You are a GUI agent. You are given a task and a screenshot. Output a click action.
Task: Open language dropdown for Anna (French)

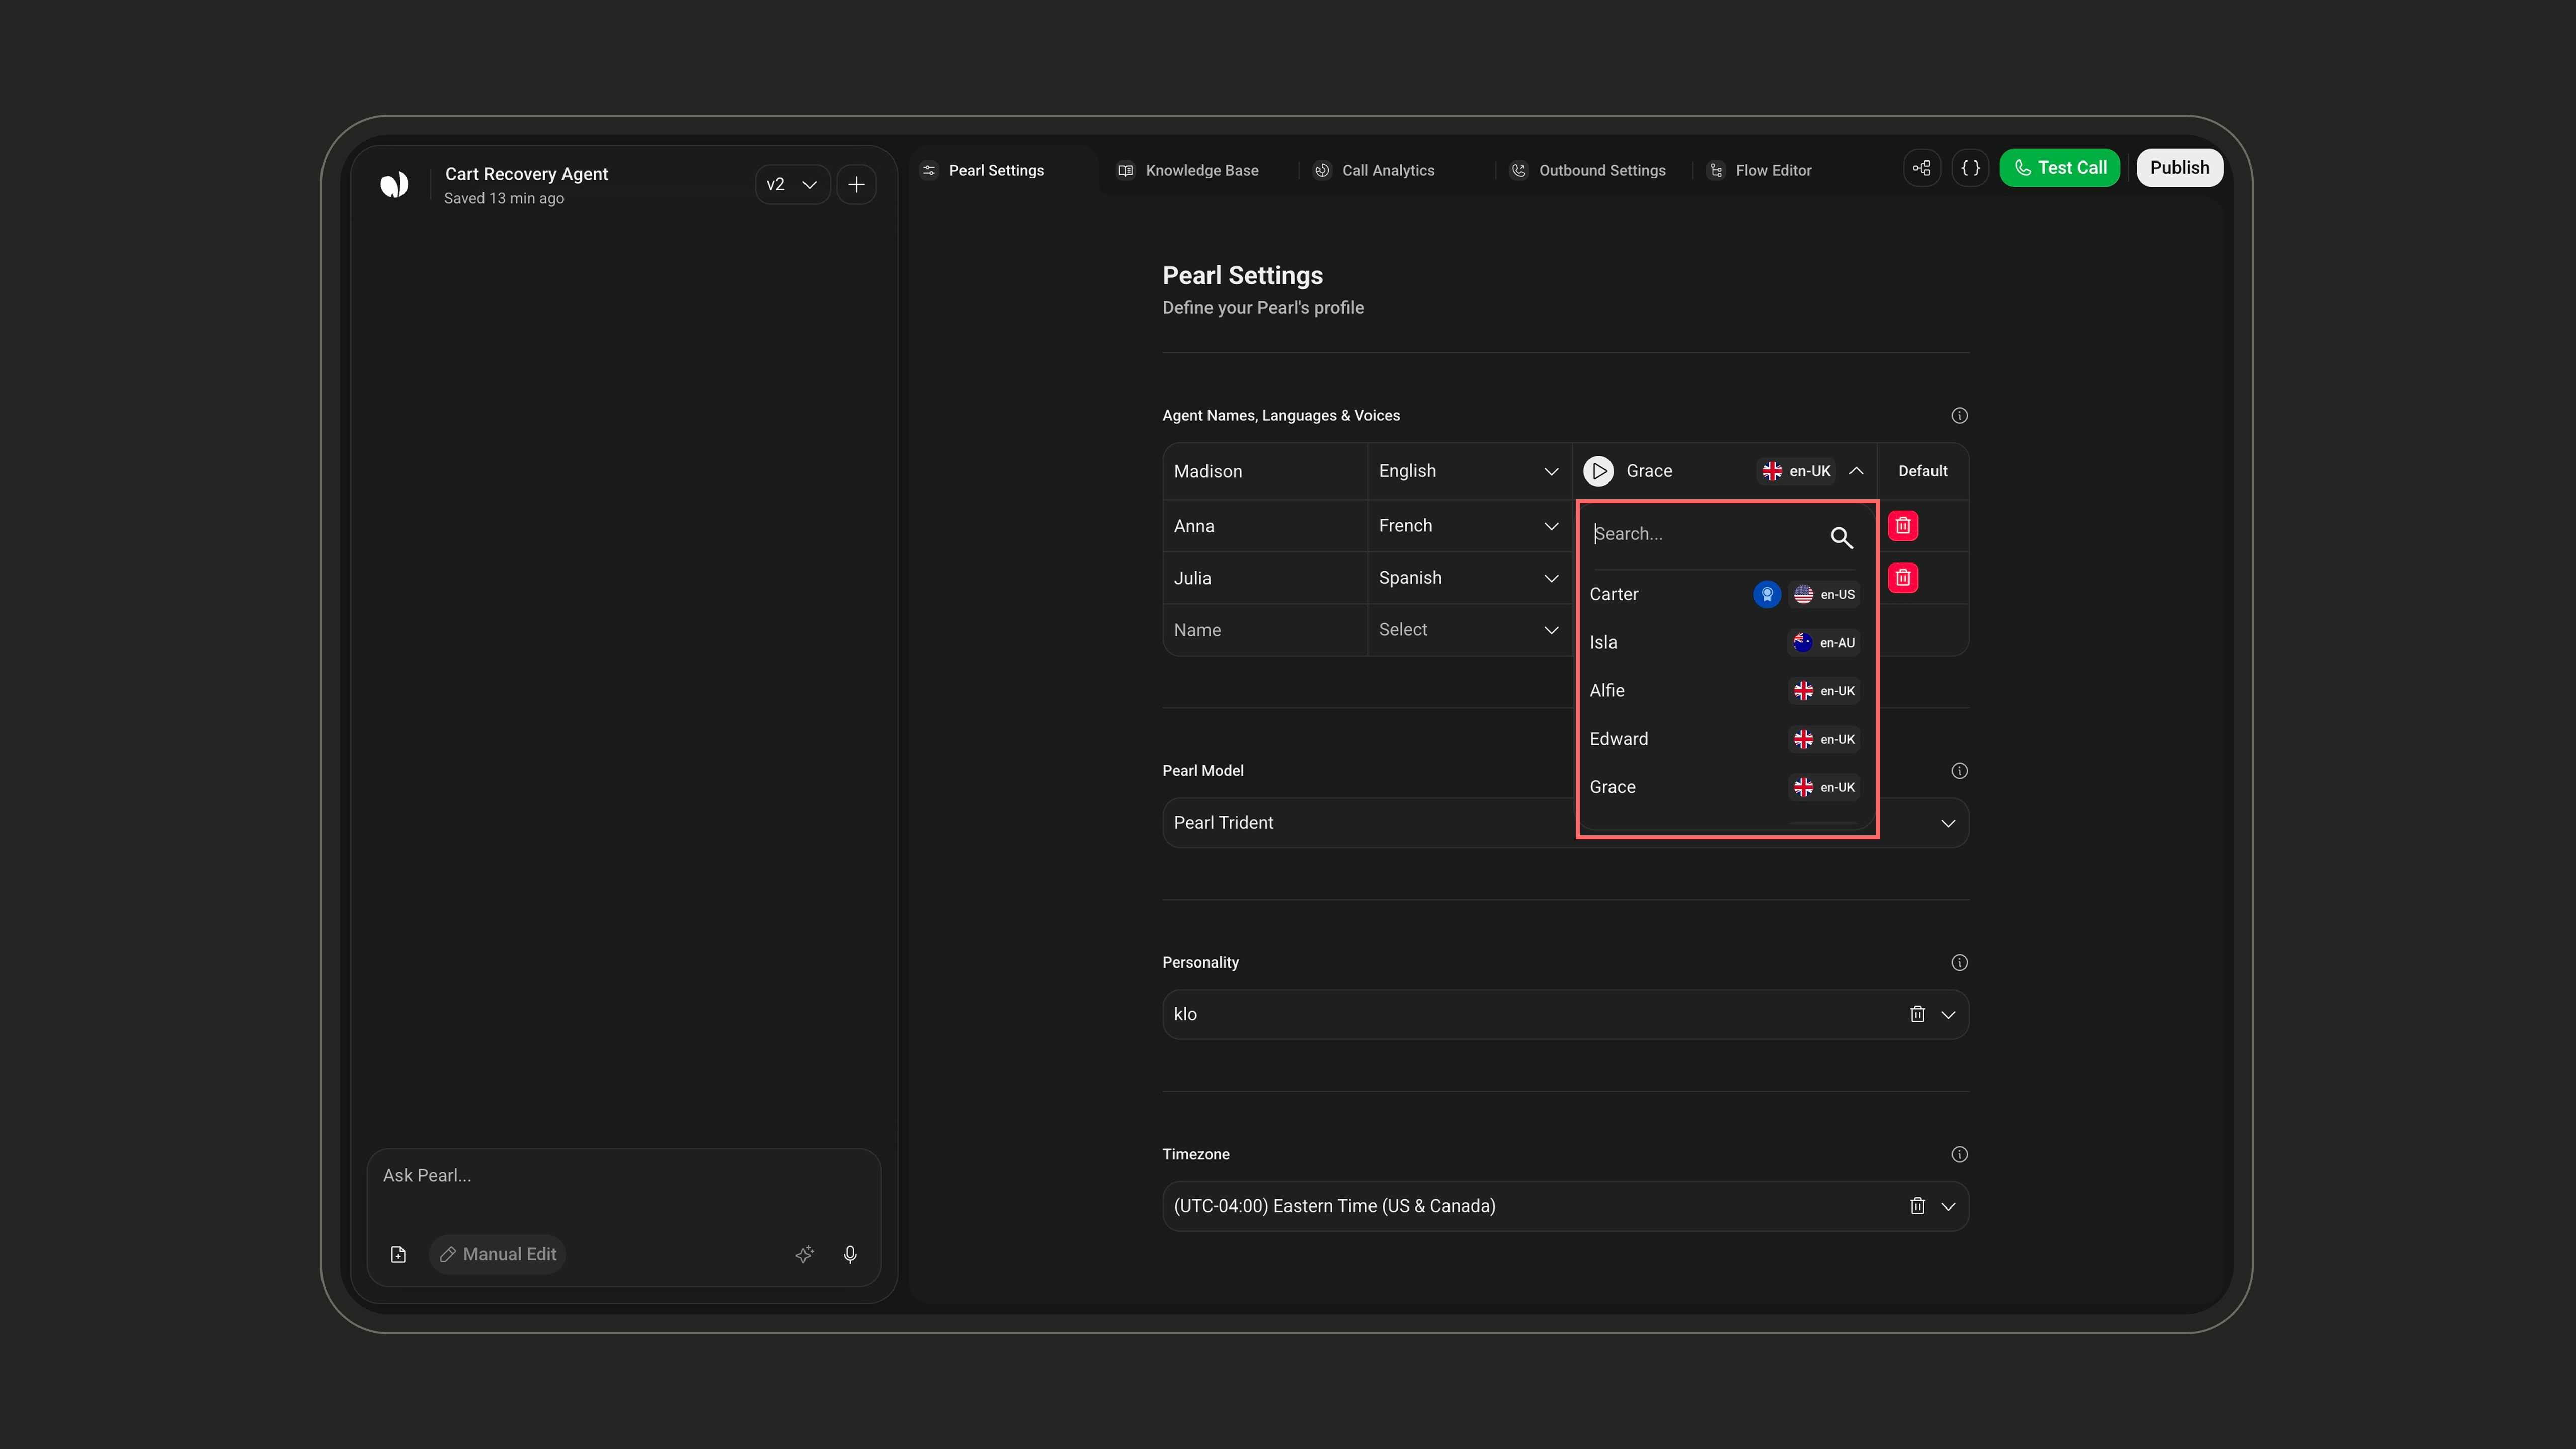[1469, 526]
